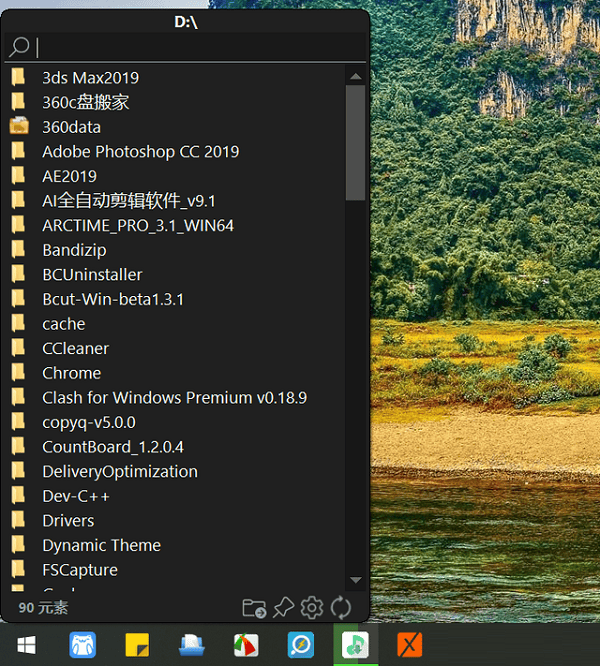
Task: Open the CountBoard_1.2.0.4 folder
Action: coord(176,447)
